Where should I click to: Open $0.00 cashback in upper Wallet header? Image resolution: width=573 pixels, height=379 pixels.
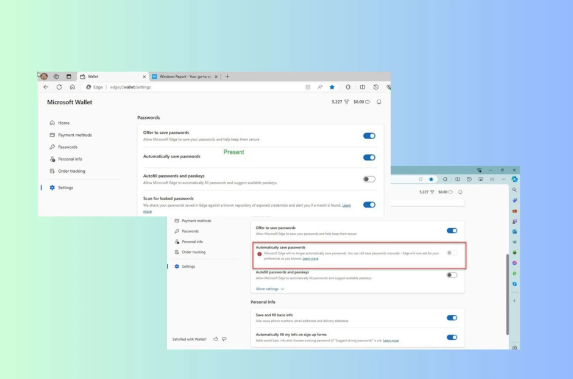361,102
